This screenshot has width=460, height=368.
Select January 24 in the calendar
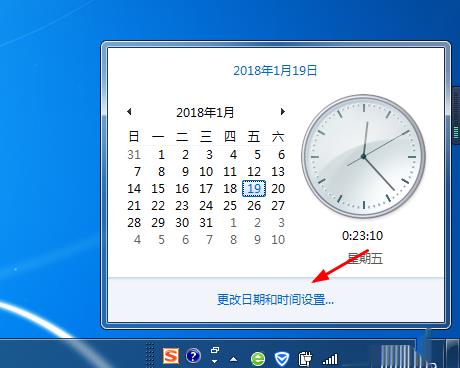coord(206,206)
